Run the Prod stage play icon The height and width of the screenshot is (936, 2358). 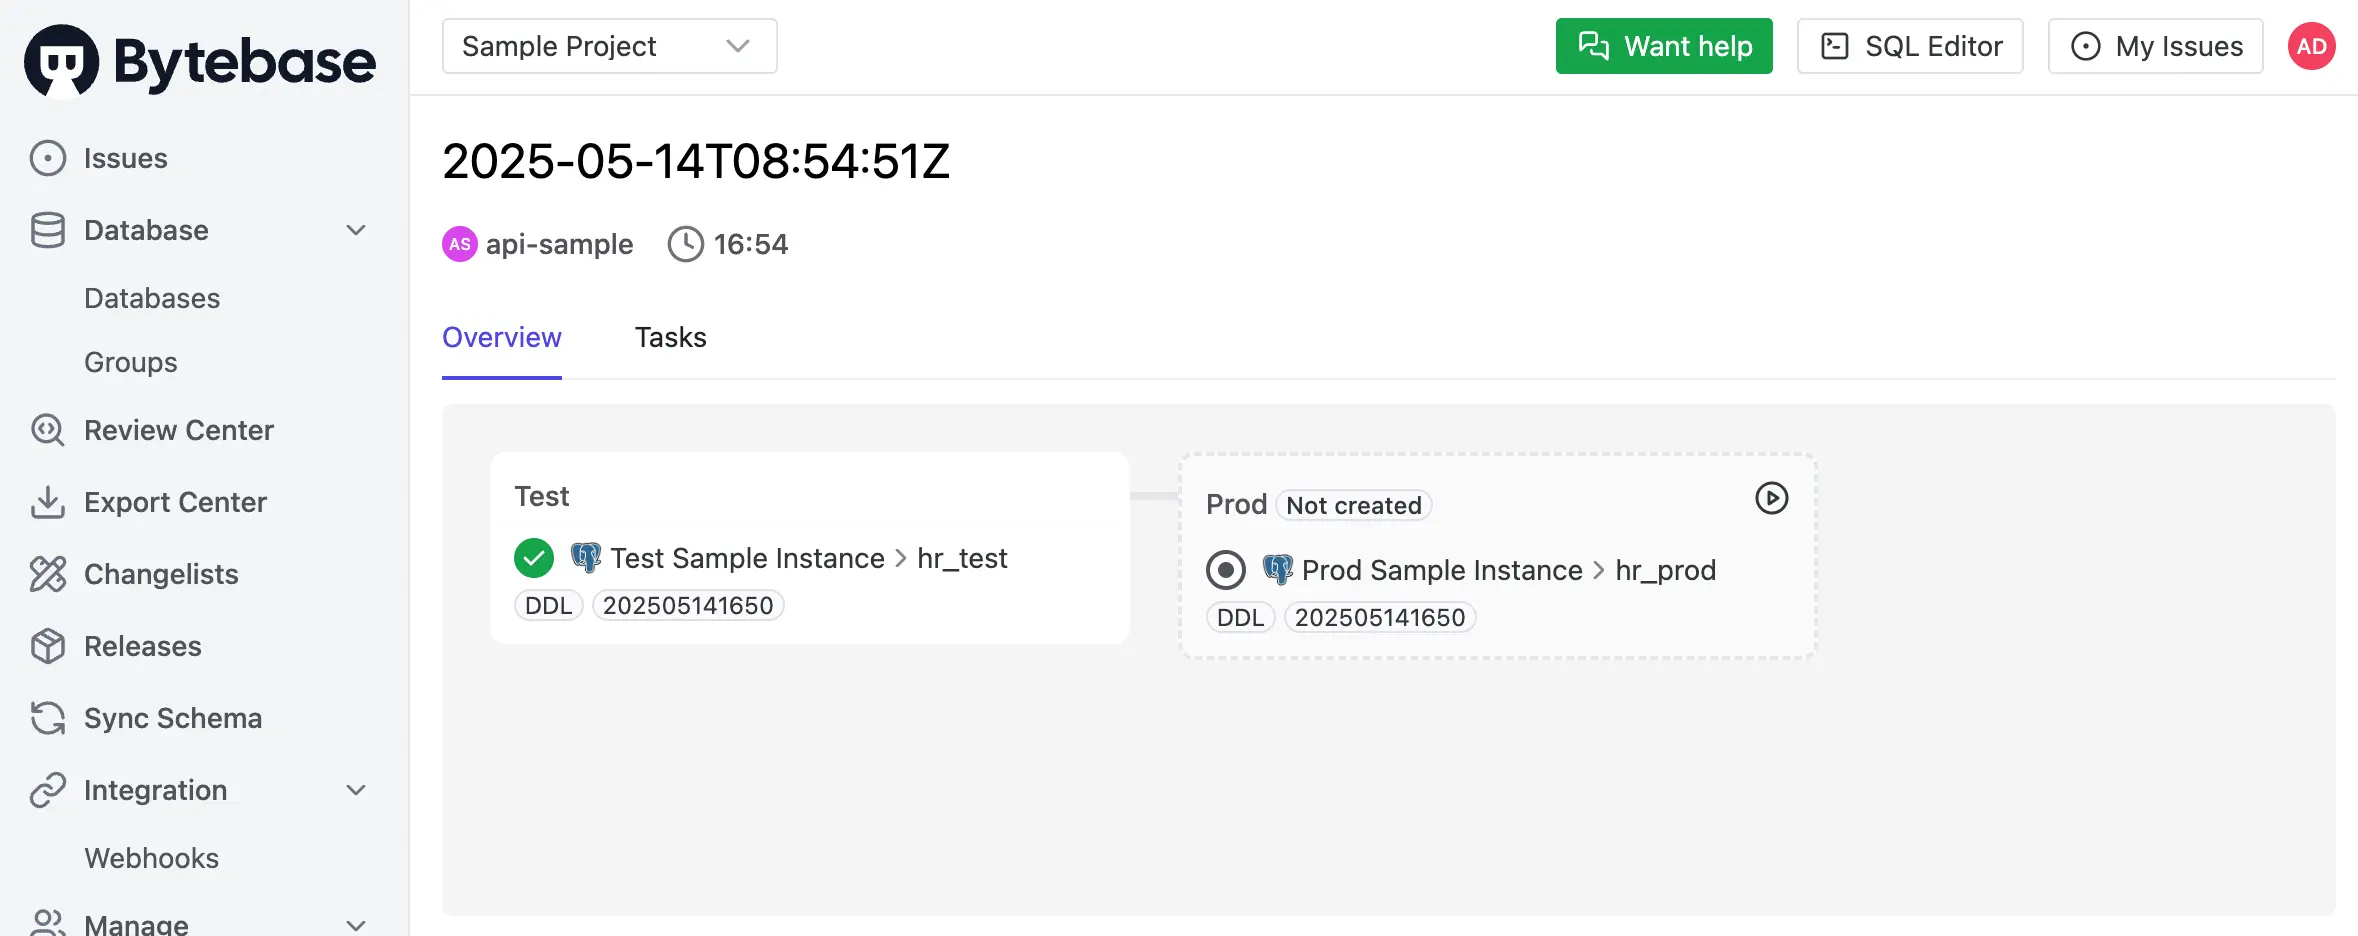click(x=1771, y=498)
